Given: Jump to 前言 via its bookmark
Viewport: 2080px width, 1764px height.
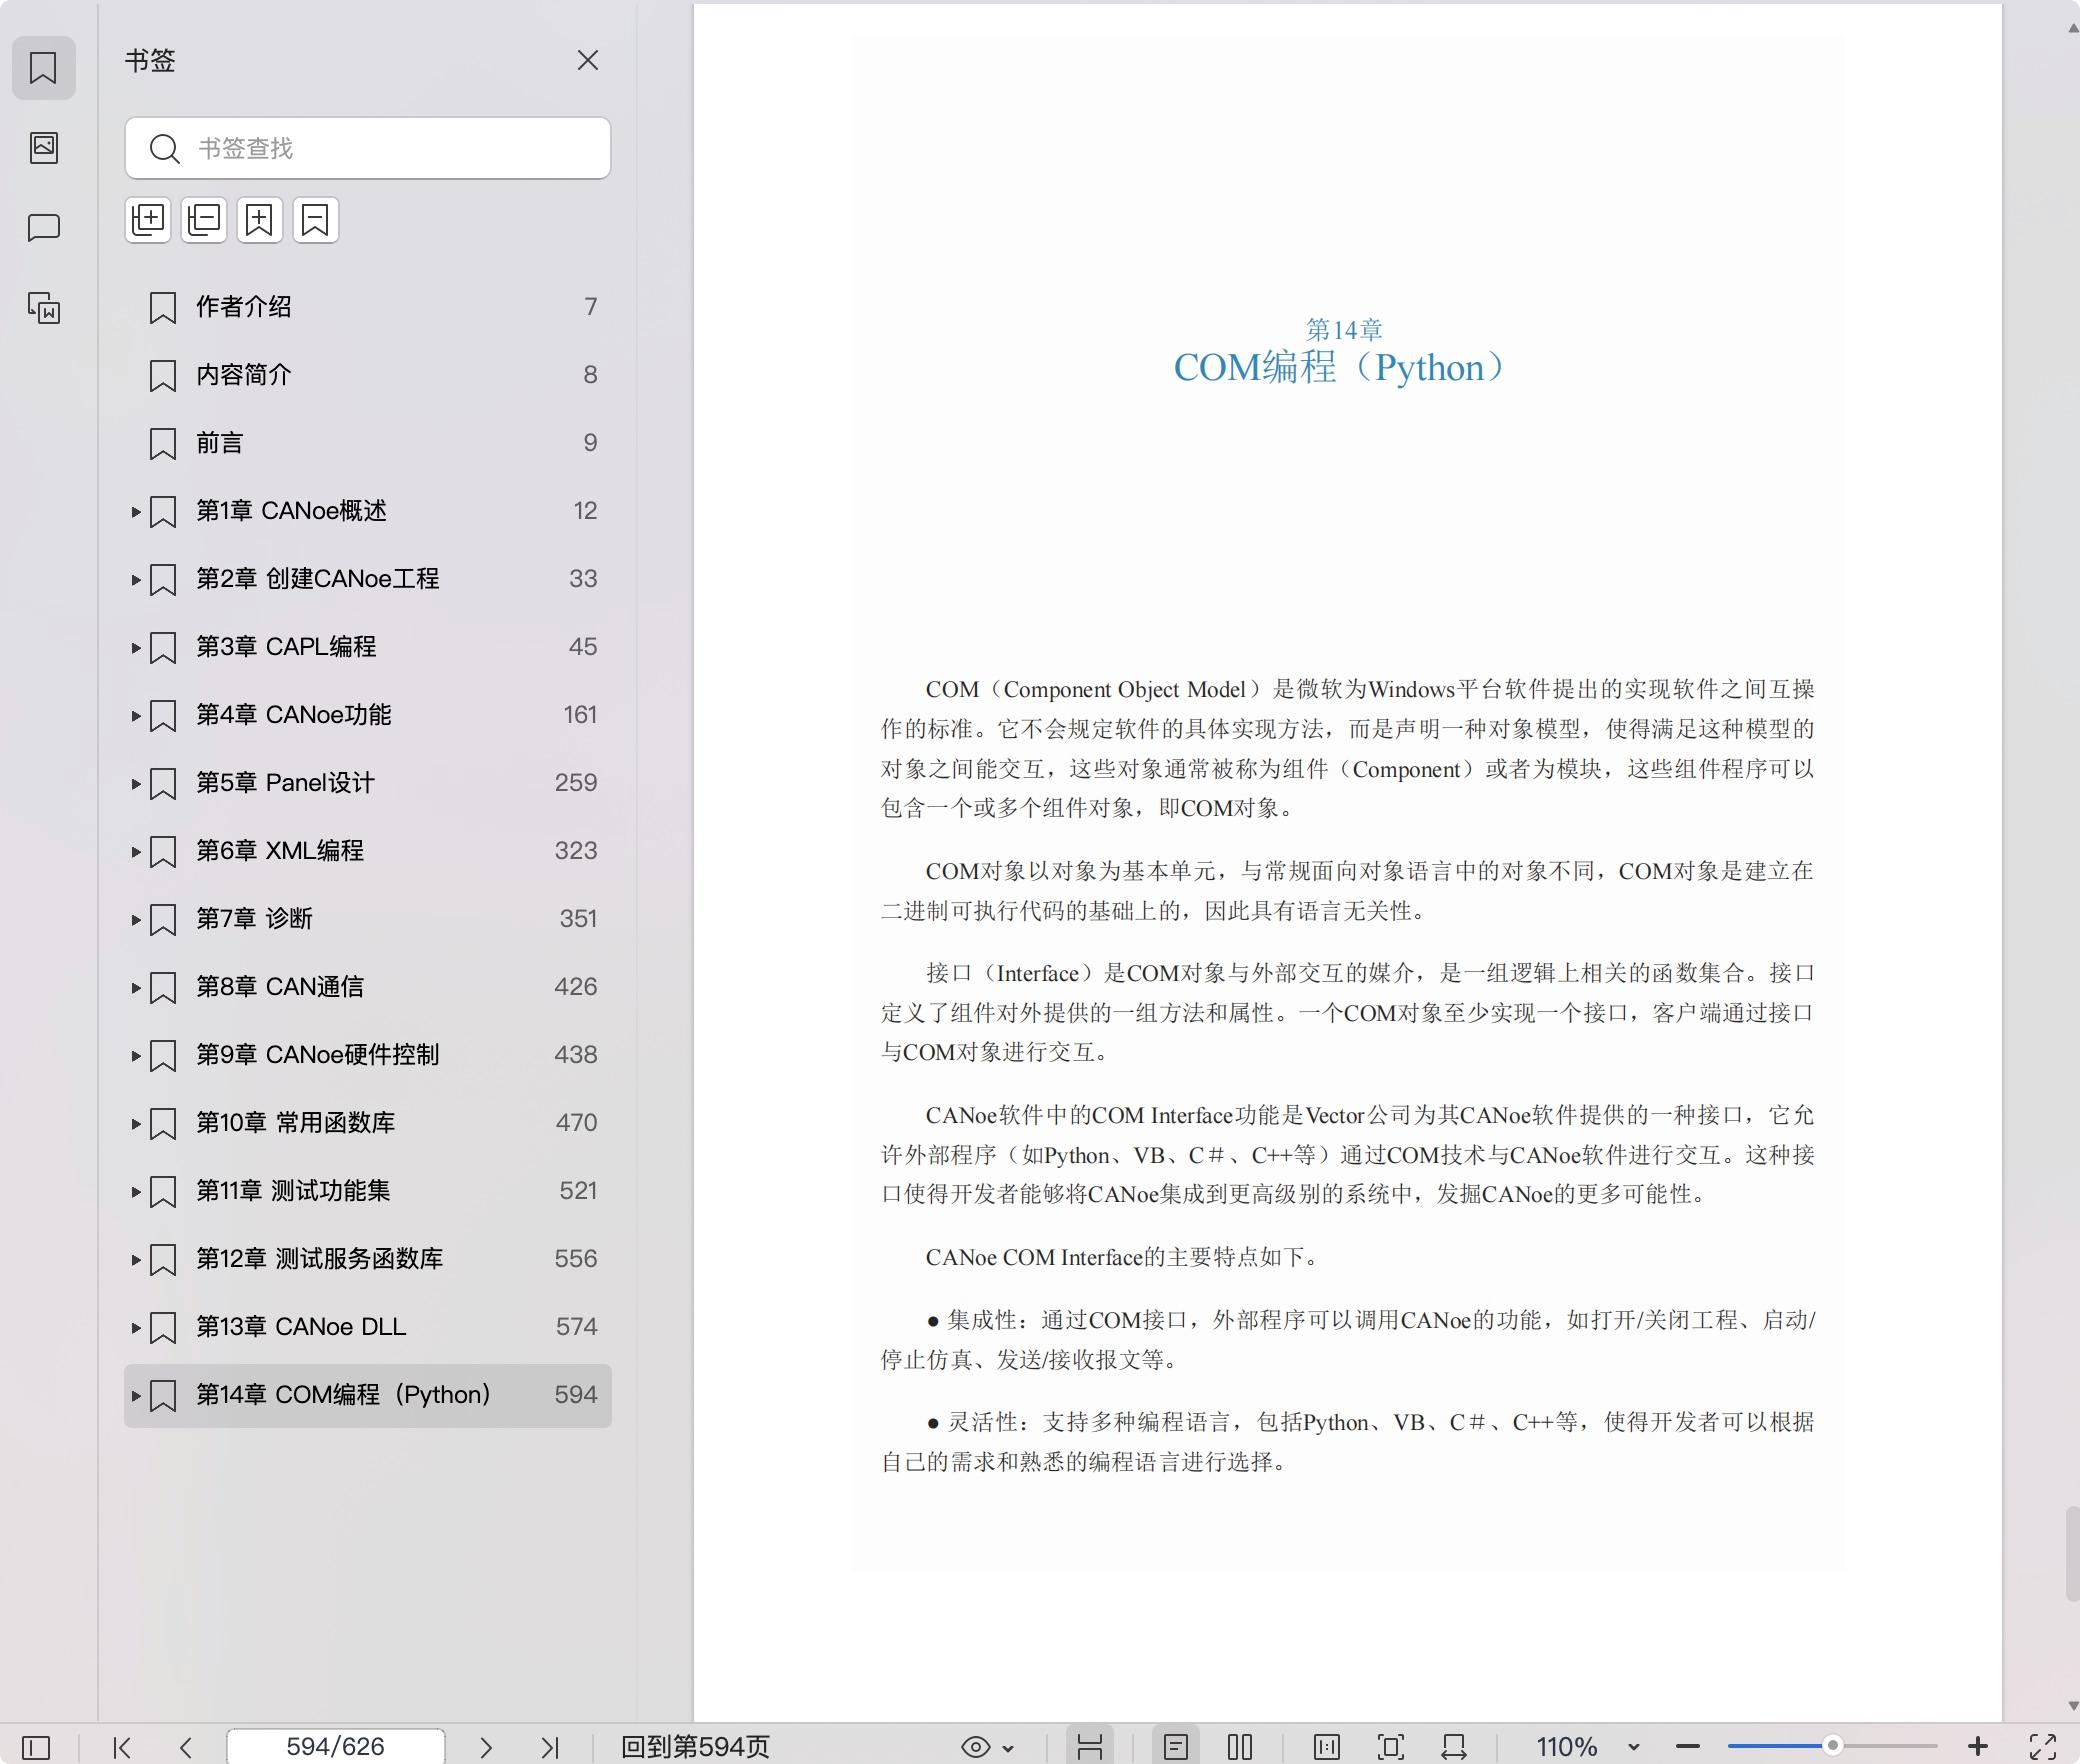Looking at the screenshot, I should pyautogui.click(x=221, y=442).
